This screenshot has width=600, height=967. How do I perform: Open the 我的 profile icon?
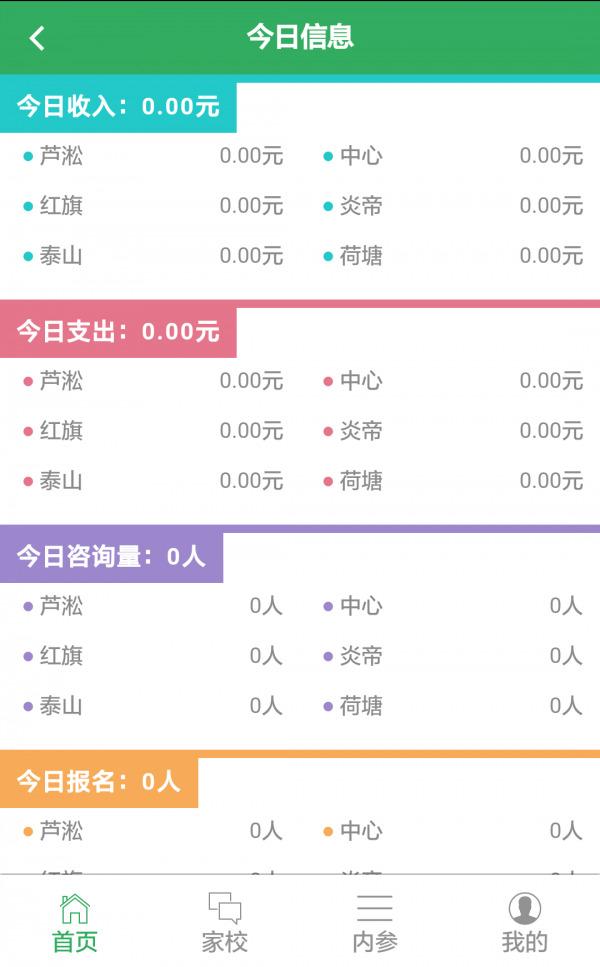[x=525, y=907]
